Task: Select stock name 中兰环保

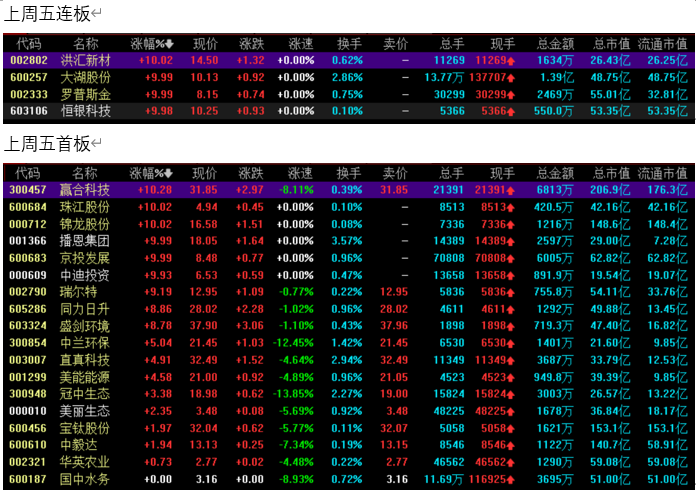Action: coord(84,343)
